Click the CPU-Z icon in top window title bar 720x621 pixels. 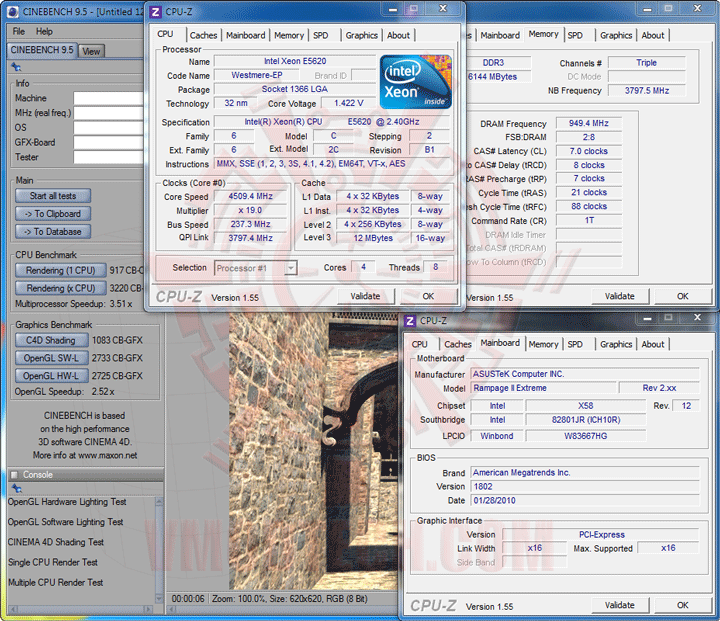(155, 12)
